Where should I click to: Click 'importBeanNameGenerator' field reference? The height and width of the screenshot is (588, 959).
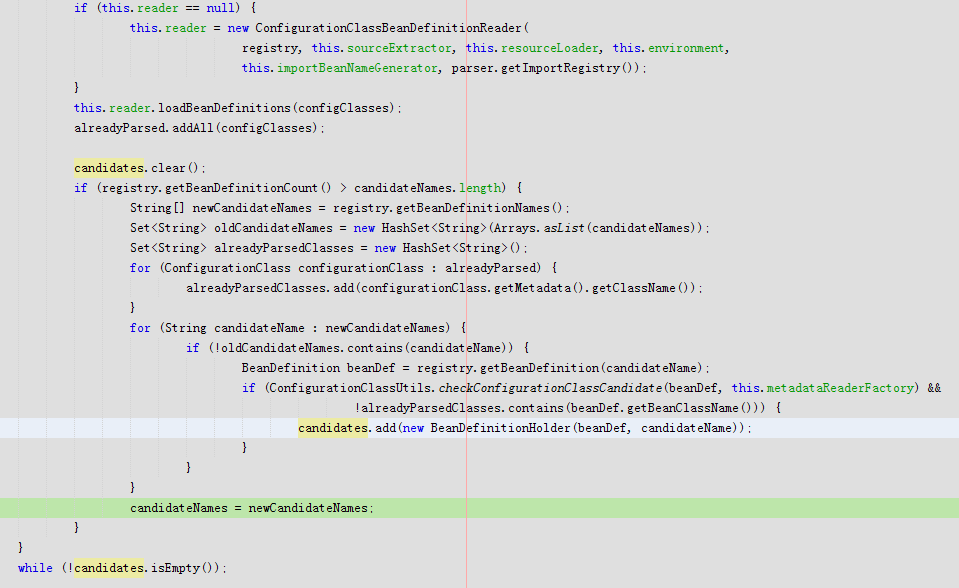357,68
